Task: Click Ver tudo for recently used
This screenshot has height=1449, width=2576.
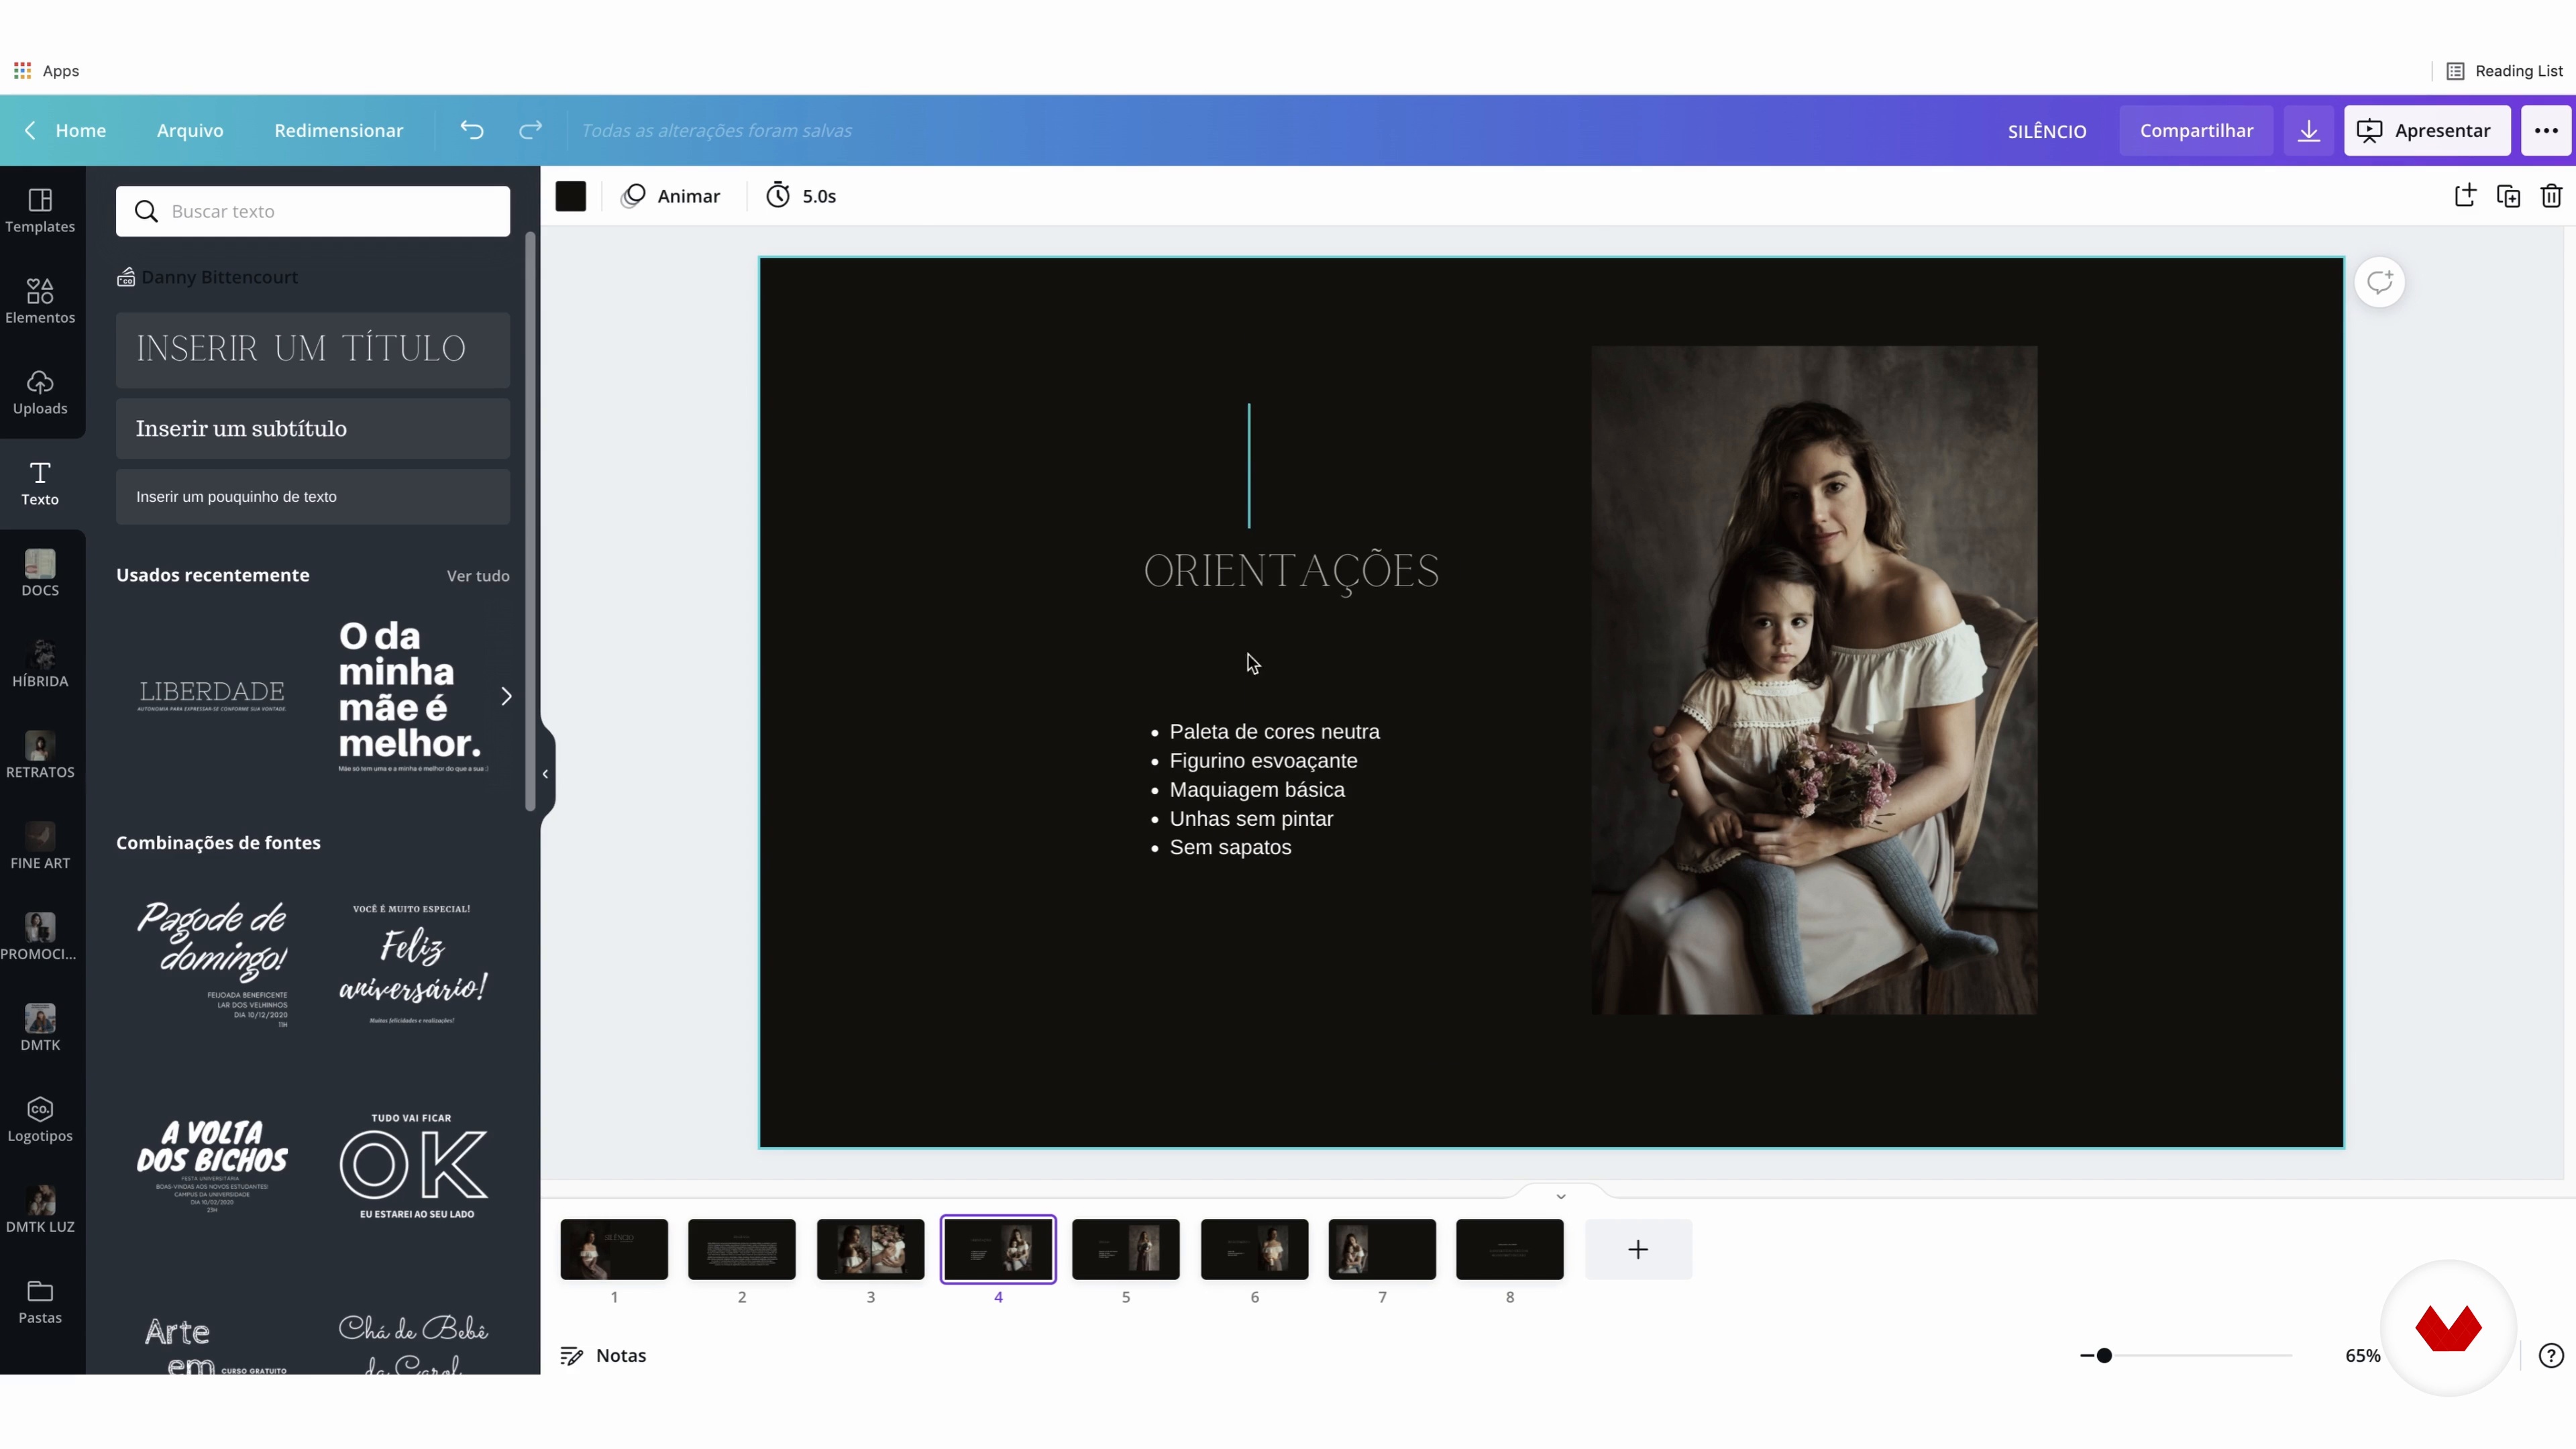Action: click(x=478, y=575)
